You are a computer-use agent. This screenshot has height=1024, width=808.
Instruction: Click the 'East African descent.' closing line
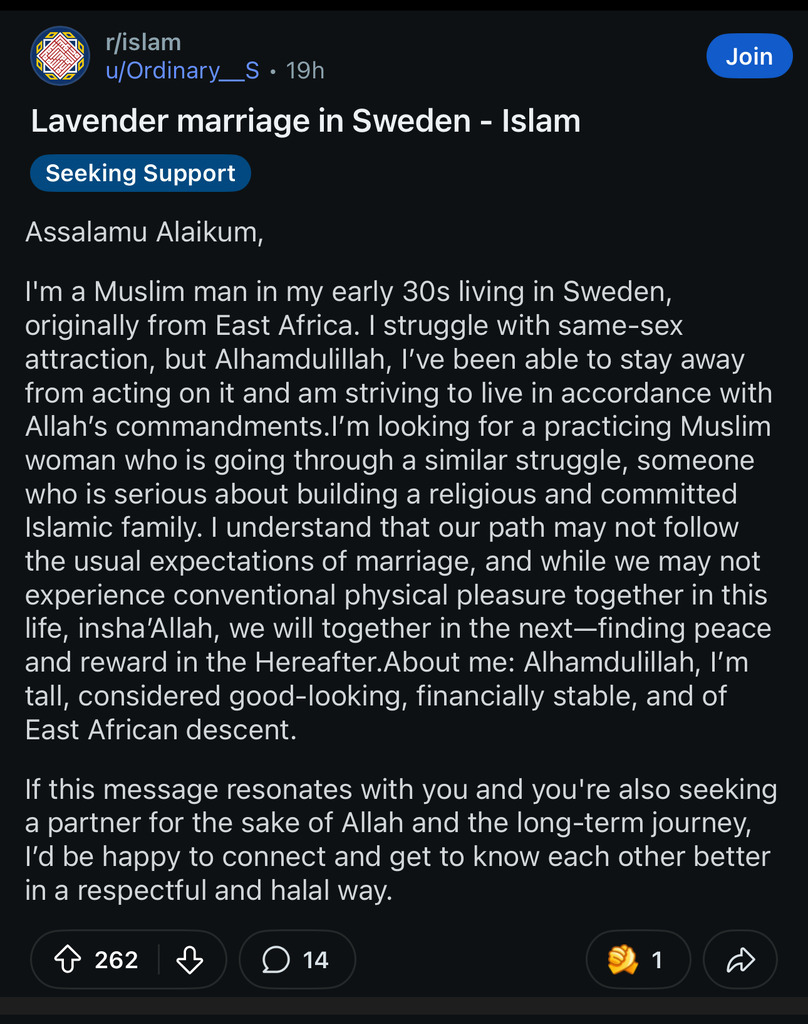(161, 729)
